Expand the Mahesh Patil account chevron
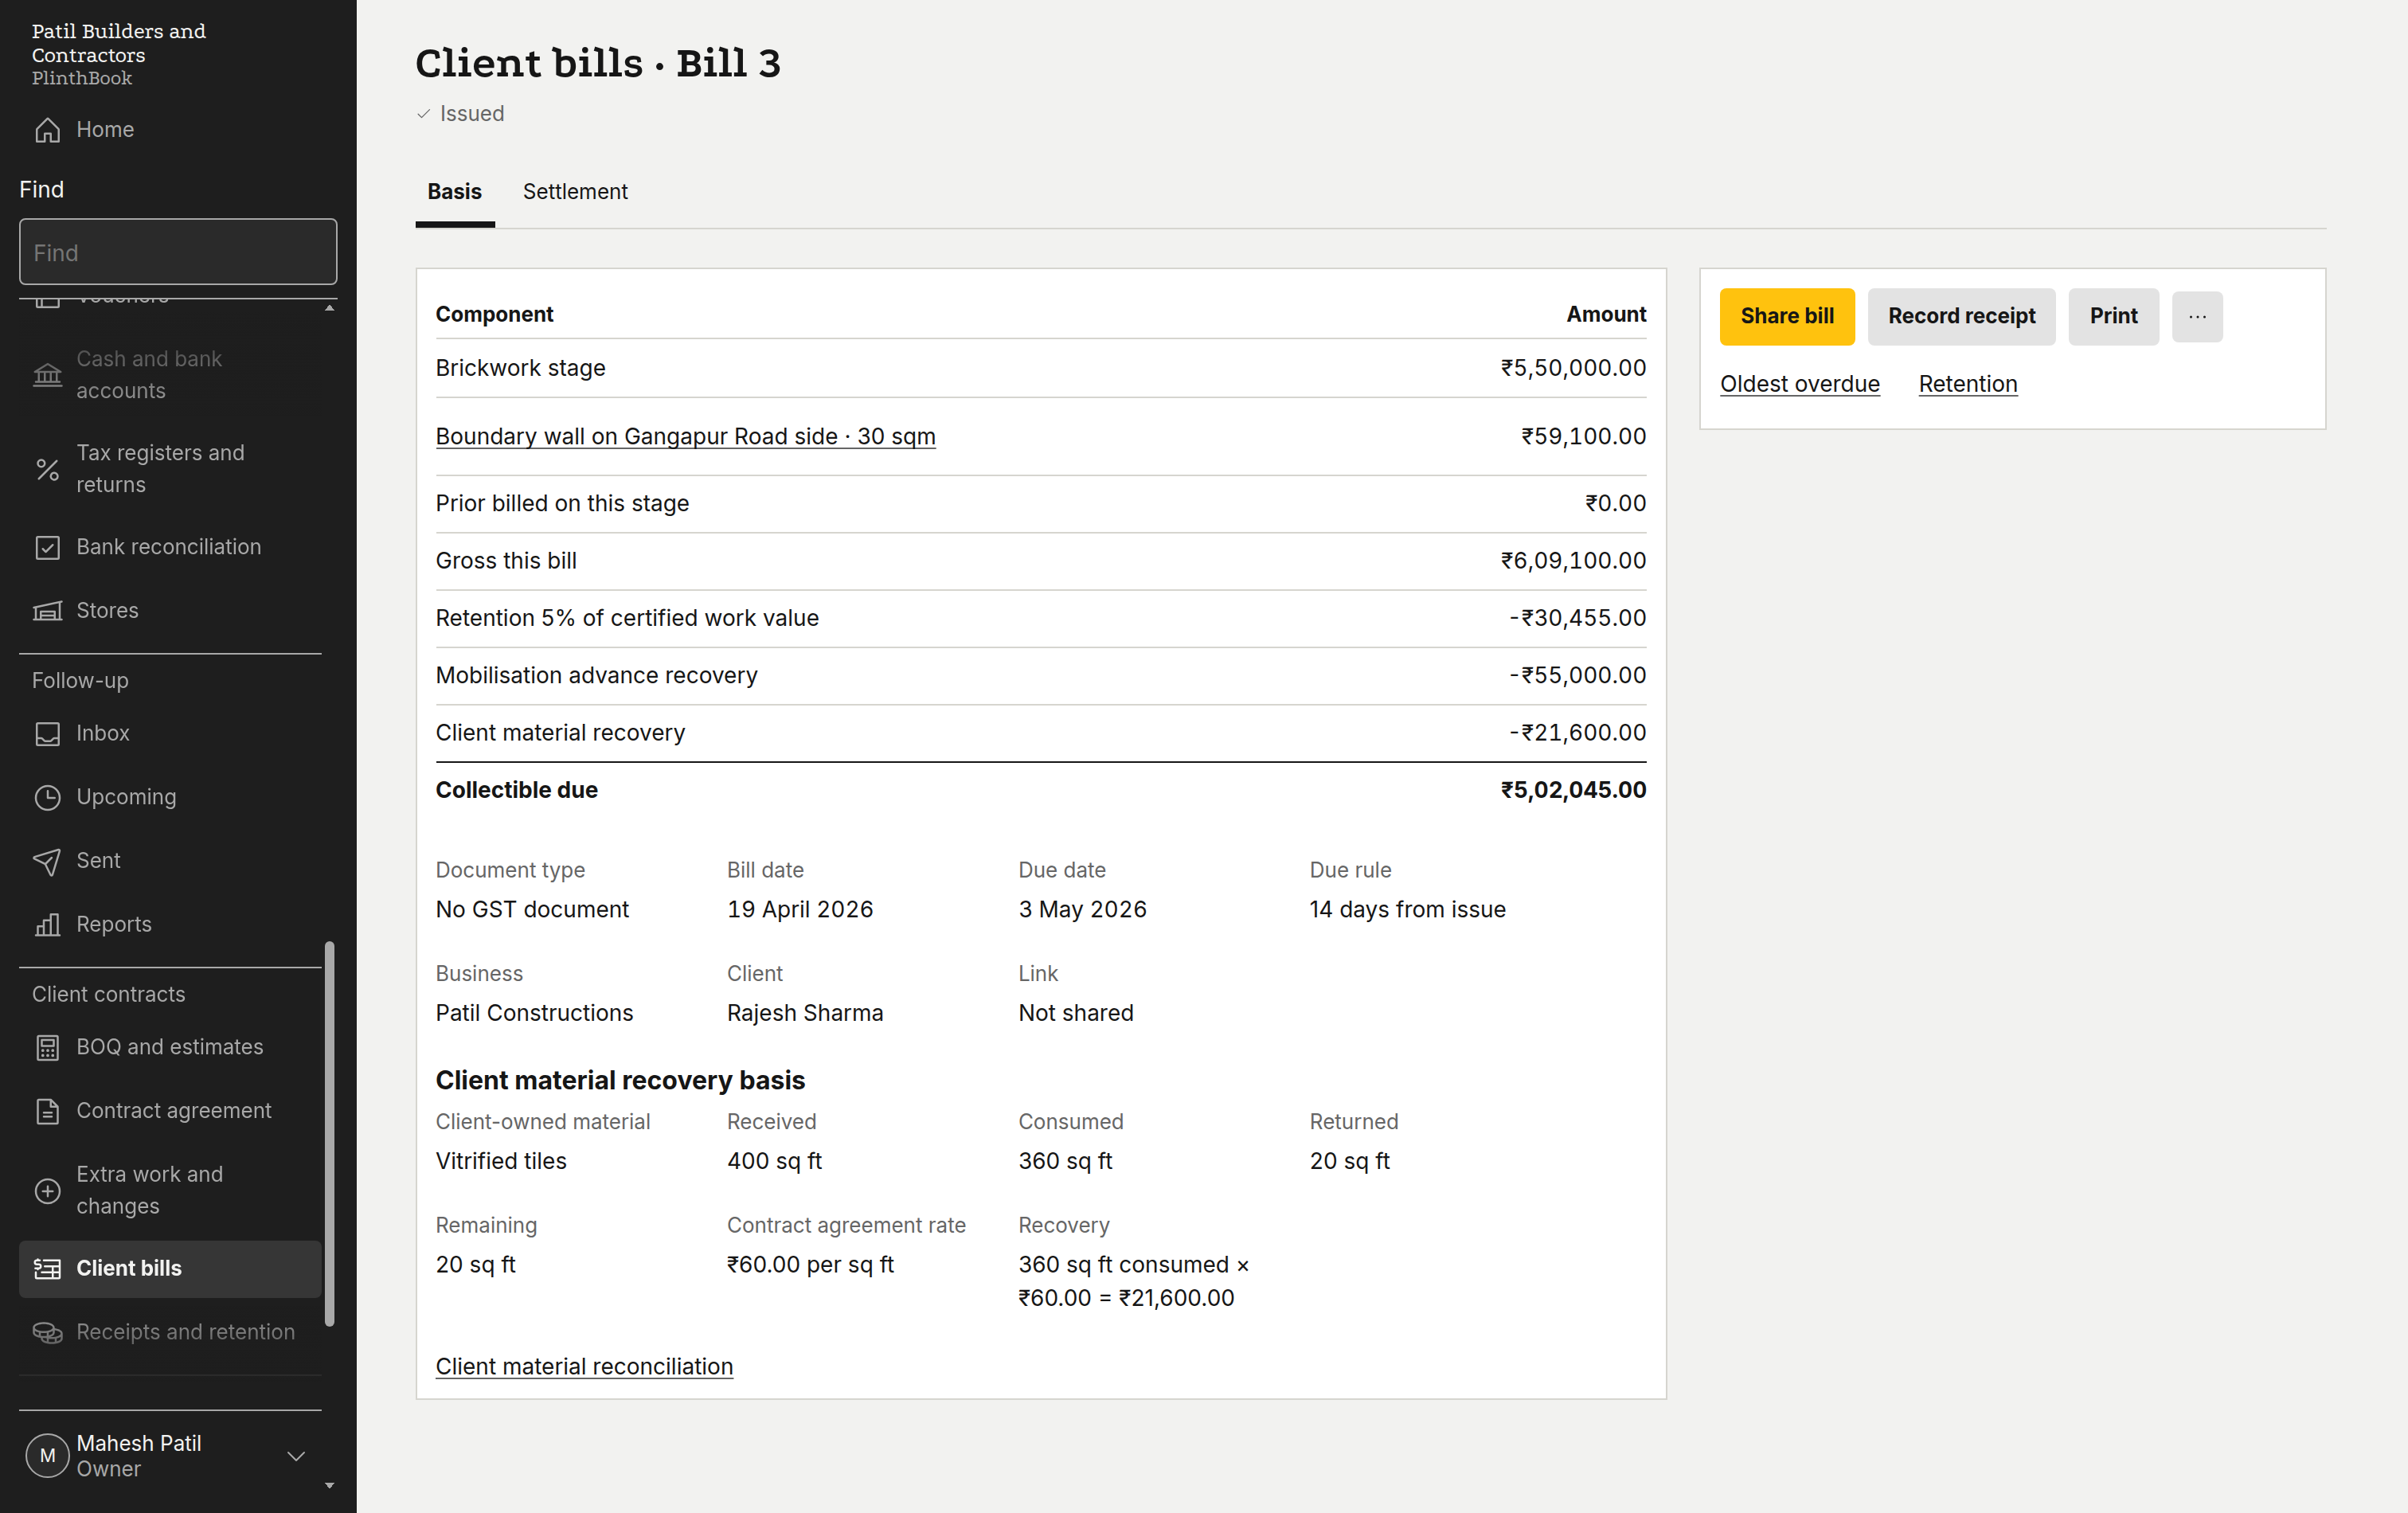2408x1513 pixels. point(296,1456)
